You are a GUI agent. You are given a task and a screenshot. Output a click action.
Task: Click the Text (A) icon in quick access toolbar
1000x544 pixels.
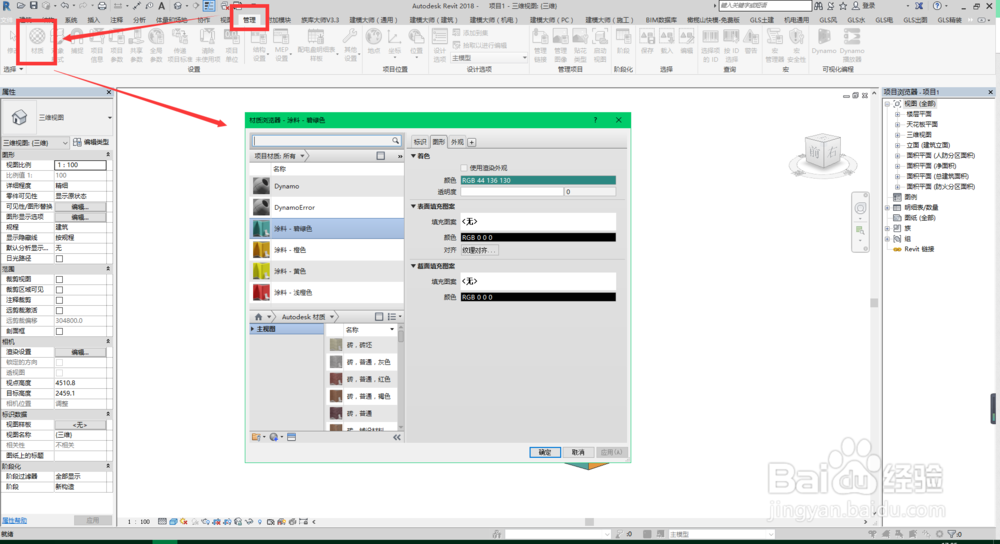(161, 6)
